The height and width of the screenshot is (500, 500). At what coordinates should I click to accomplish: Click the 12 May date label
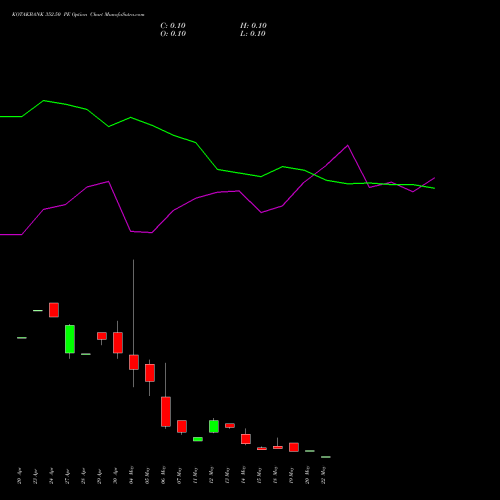click(211, 475)
